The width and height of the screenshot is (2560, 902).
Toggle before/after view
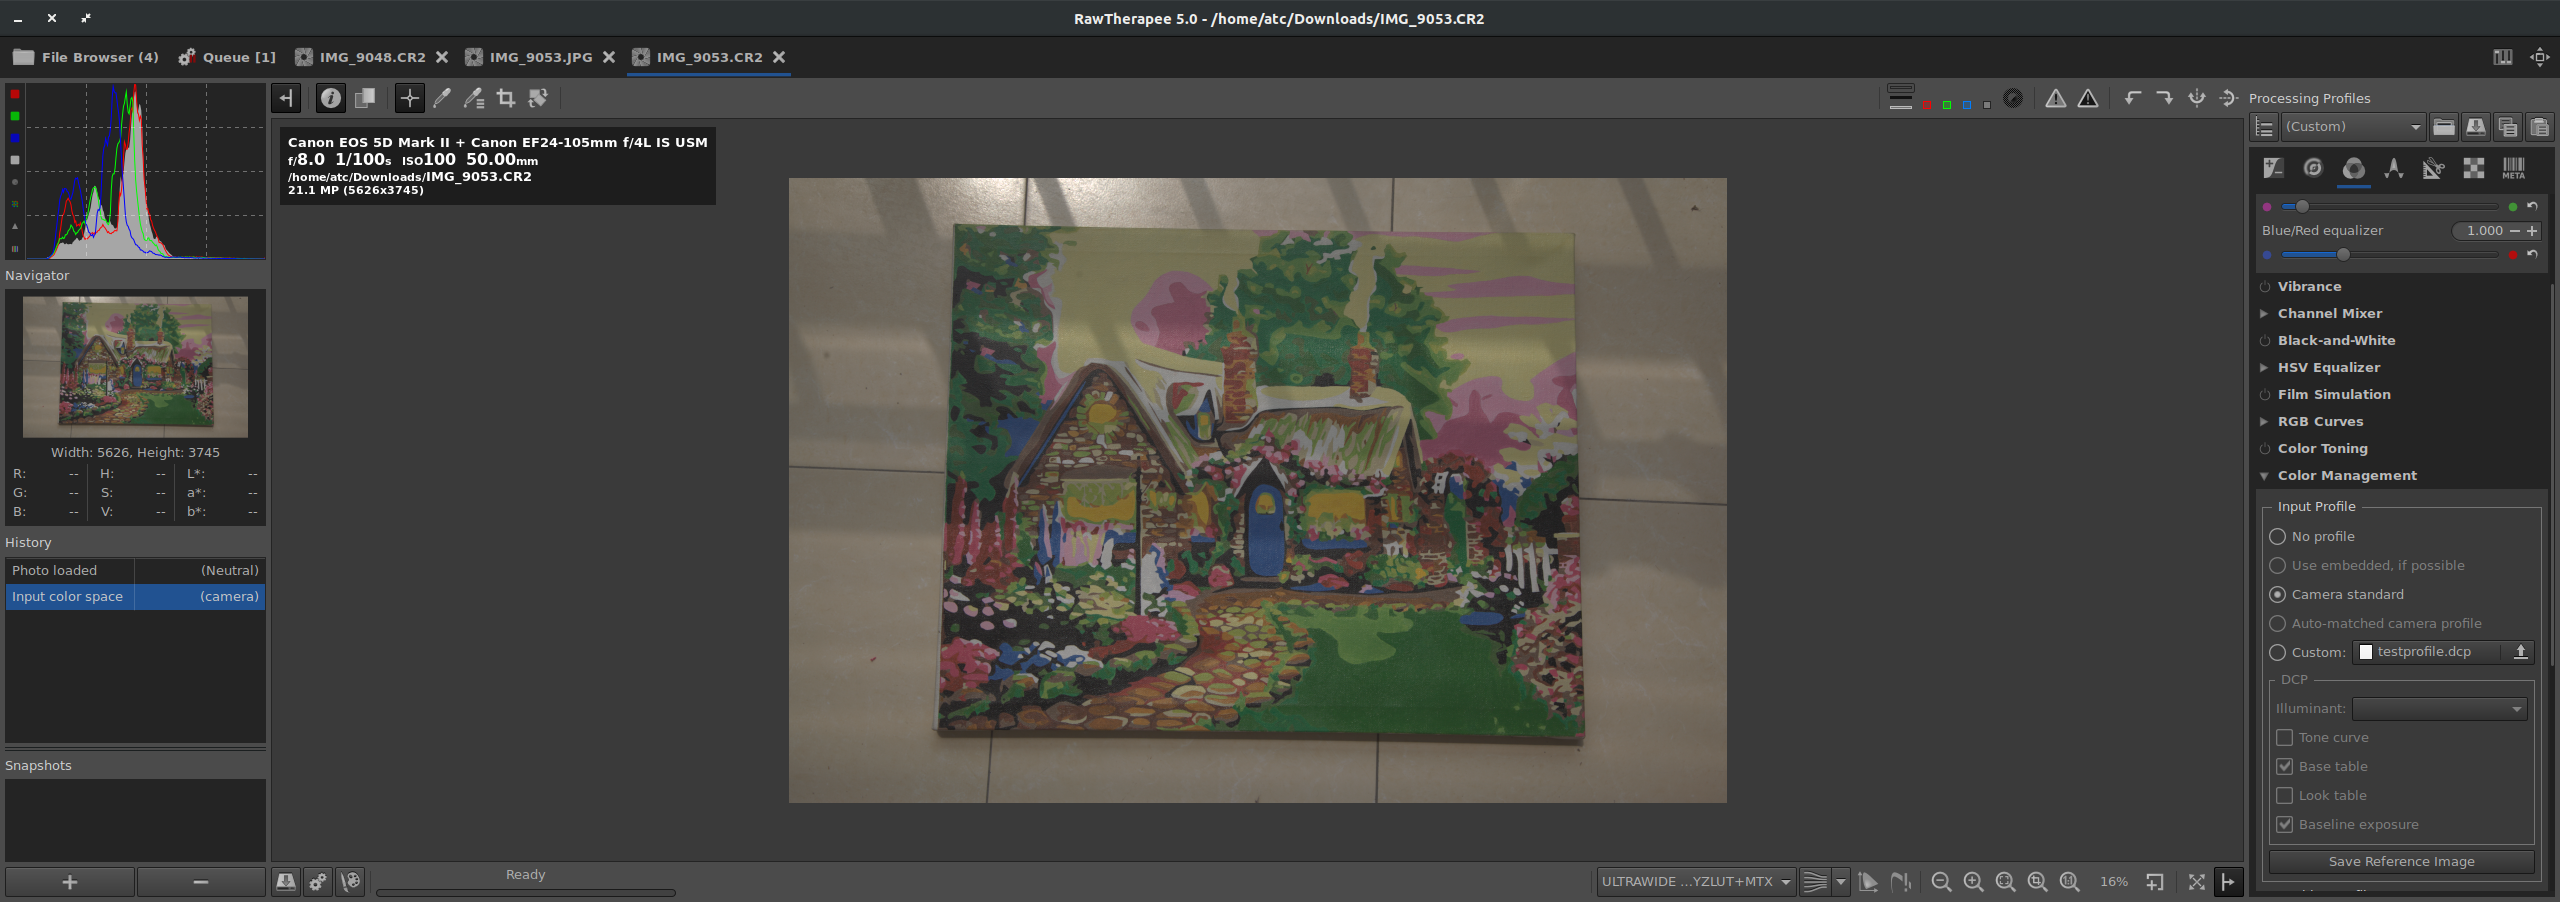click(365, 98)
